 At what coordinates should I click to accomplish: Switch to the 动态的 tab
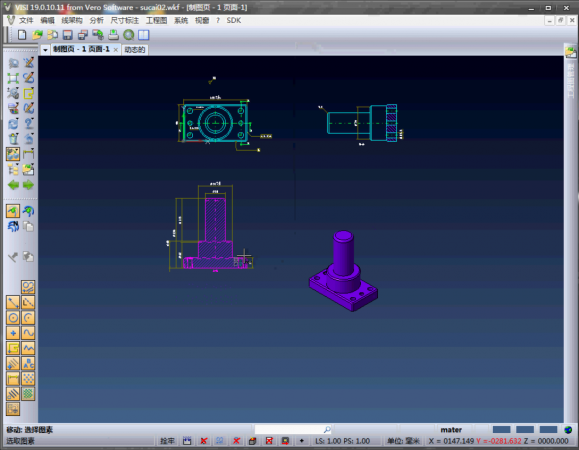[x=135, y=49]
